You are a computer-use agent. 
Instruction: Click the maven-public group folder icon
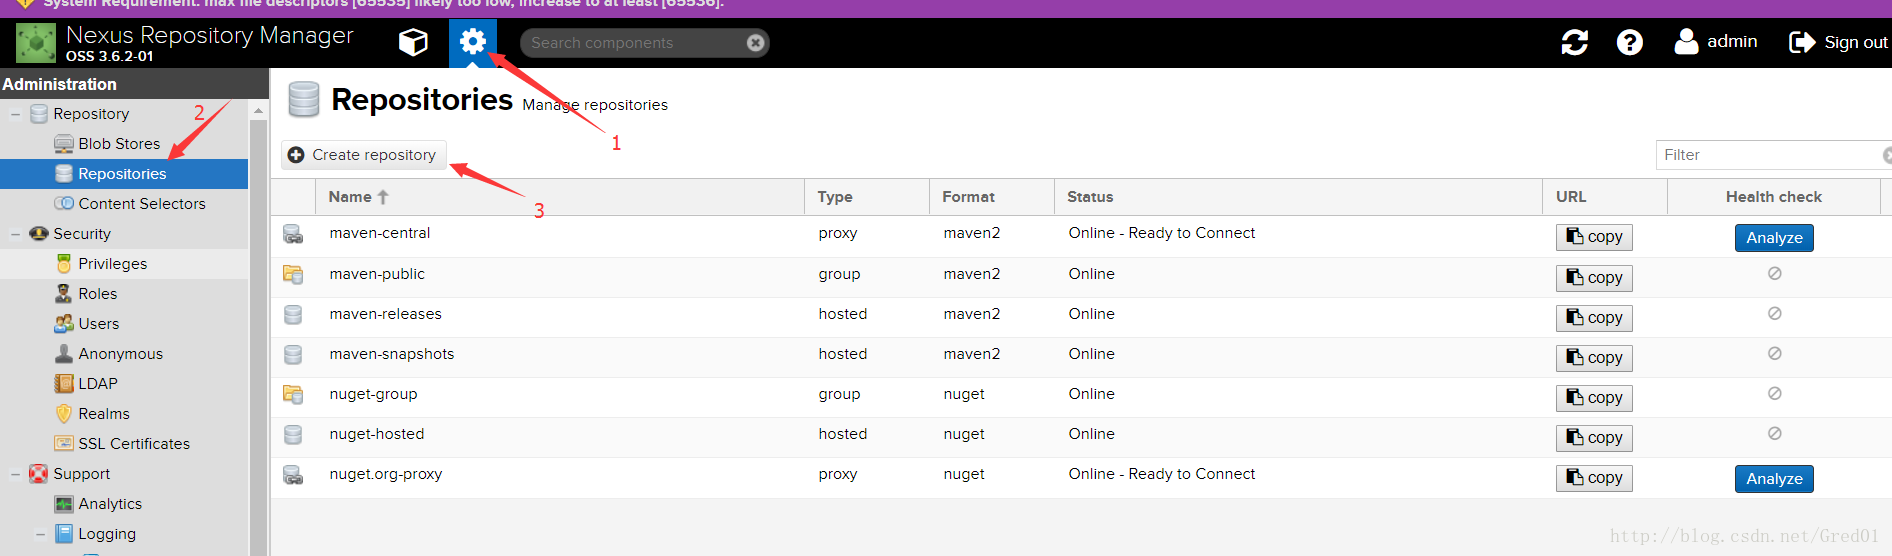[x=293, y=274]
